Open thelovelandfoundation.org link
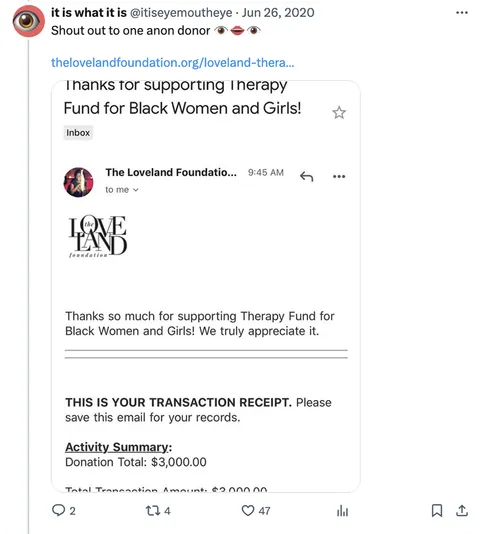Image resolution: width=480 pixels, height=534 pixels. pyautogui.click(x=172, y=63)
